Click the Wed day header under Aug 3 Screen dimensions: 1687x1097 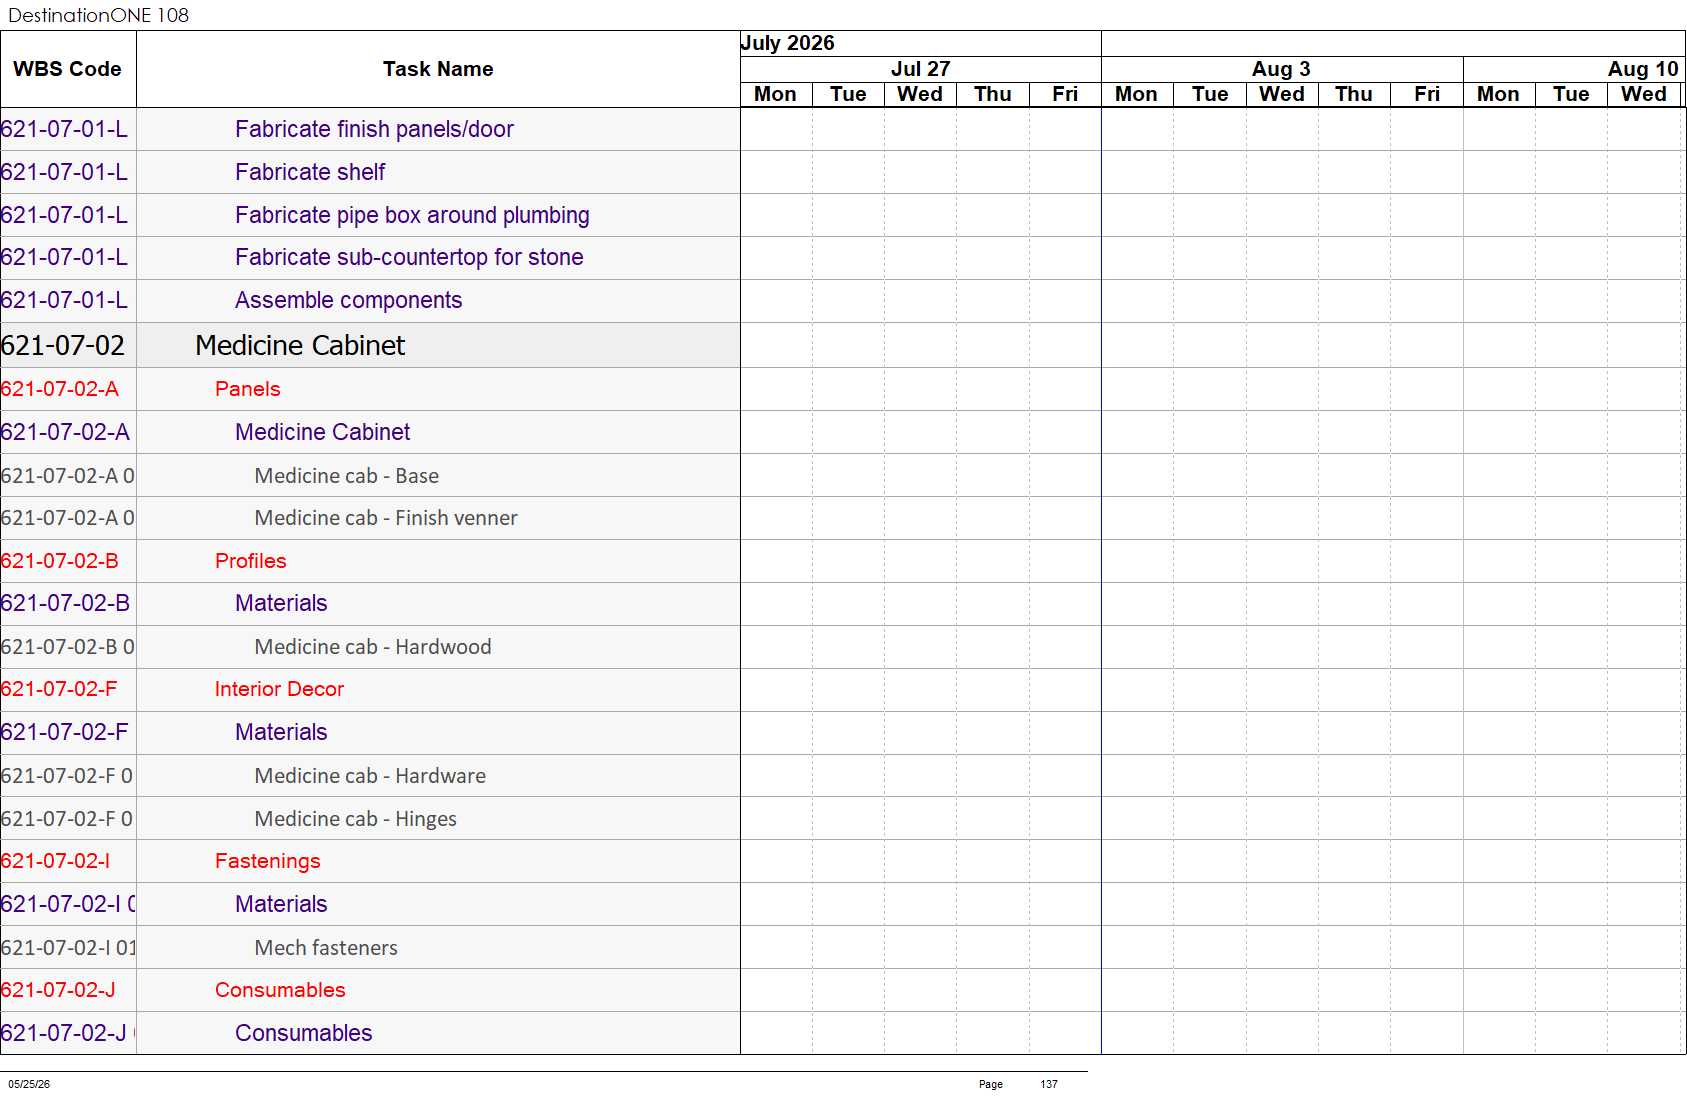click(1282, 94)
